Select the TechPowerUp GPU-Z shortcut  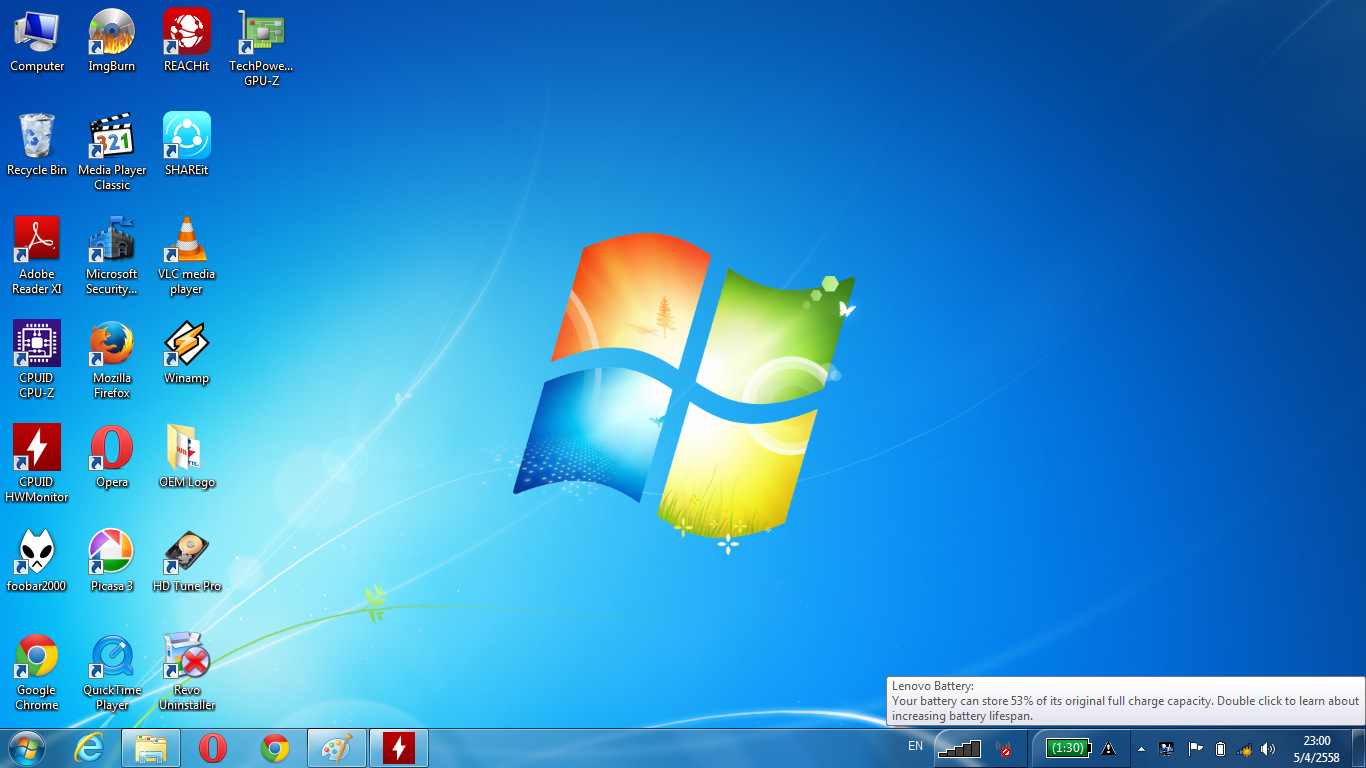tap(262, 48)
